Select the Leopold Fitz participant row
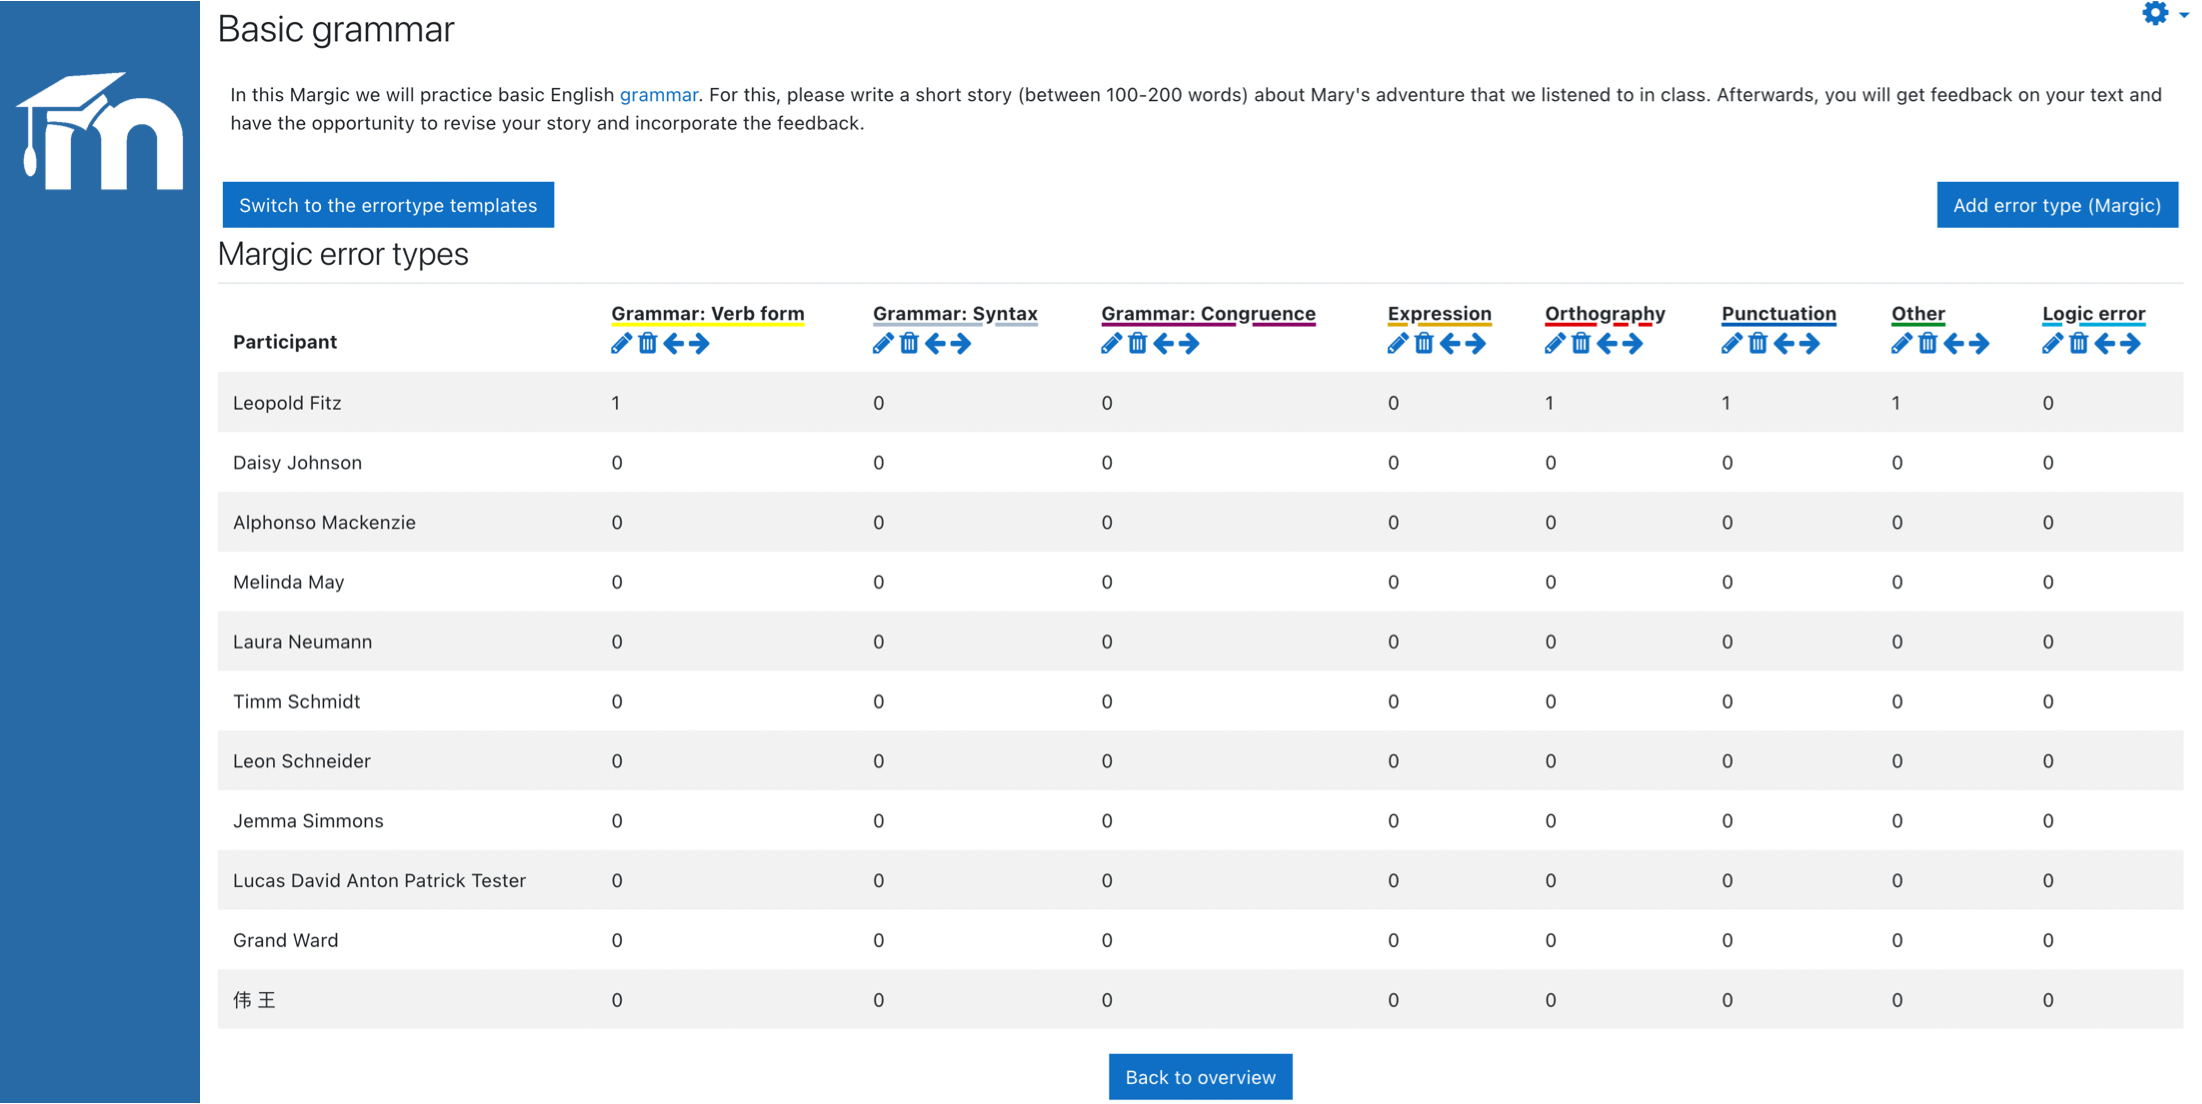The width and height of the screenshot is (2202, 1104). pos(287,403)
